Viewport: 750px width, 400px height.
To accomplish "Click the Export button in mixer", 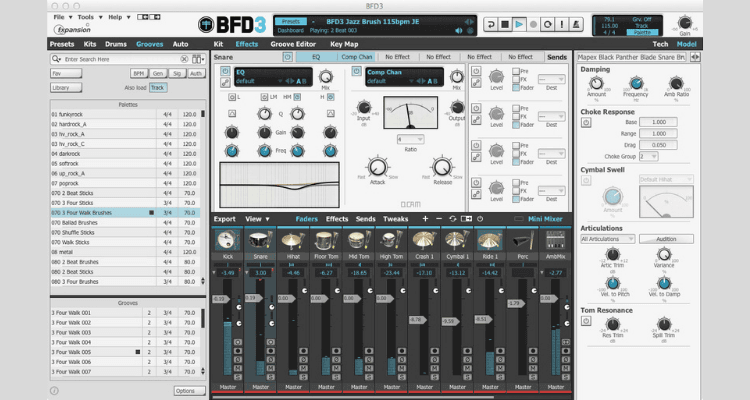I will click(x=224, y=219).
